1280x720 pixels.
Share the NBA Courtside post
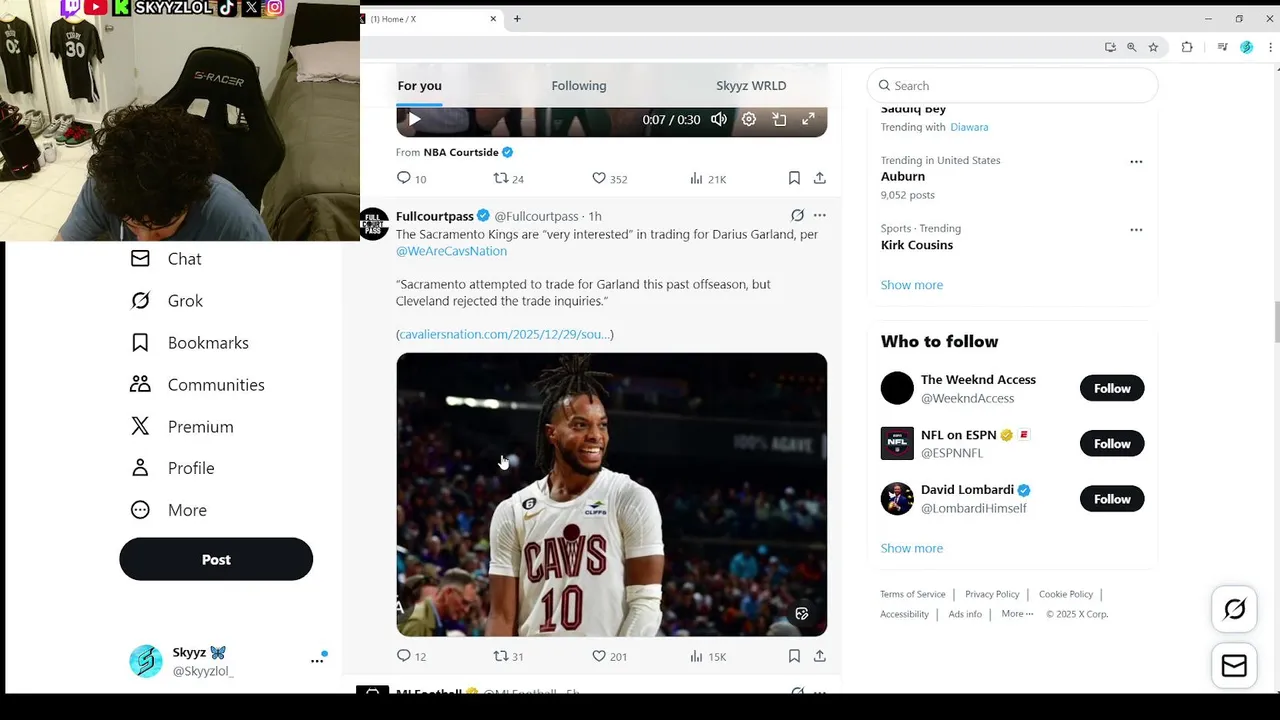click(x=820, y=178)
